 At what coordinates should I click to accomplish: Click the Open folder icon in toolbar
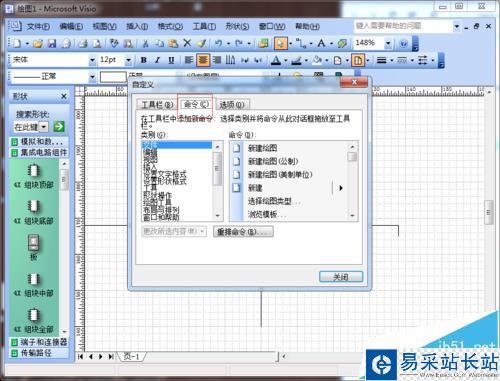38,43
